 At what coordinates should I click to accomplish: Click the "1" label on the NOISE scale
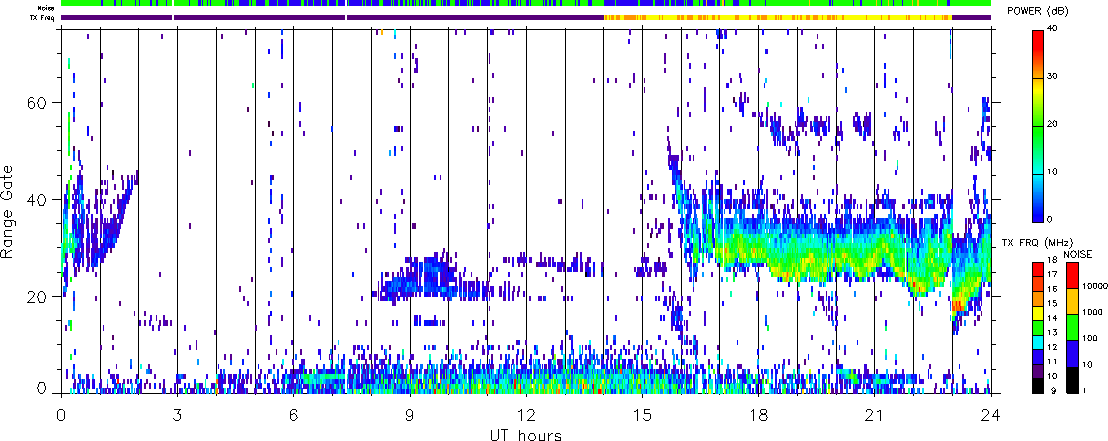pos(1084,390)
